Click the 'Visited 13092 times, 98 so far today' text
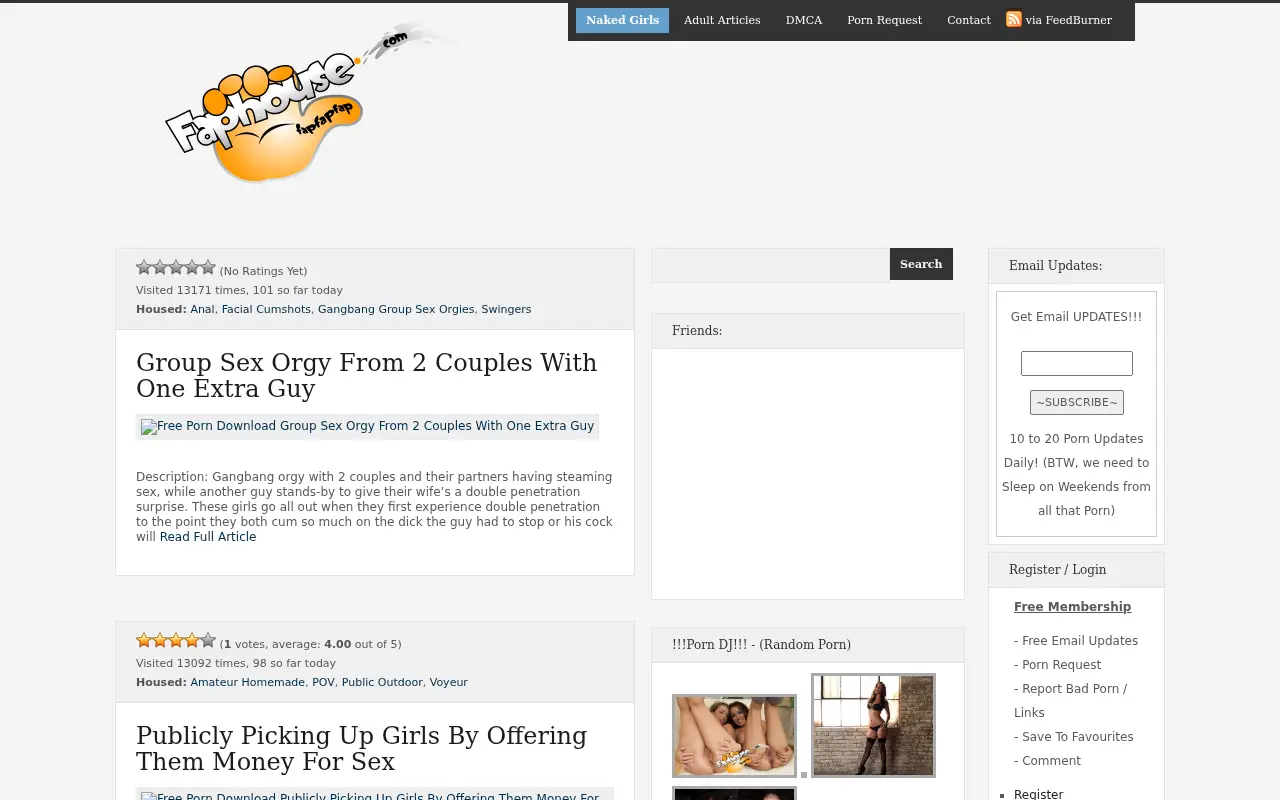Image resolution: width=1280 pixels, height=800 pixels. [x=236, y=664]
